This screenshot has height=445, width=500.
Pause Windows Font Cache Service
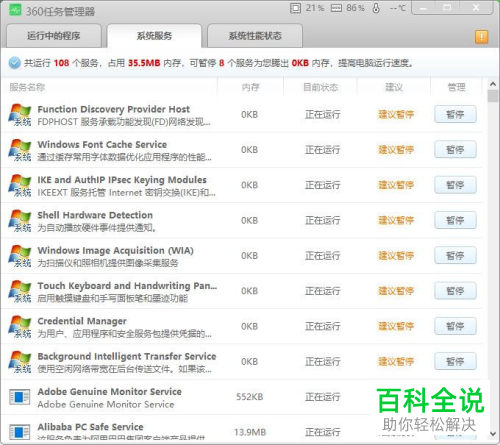pyautogui.click(x=455, y=150)
